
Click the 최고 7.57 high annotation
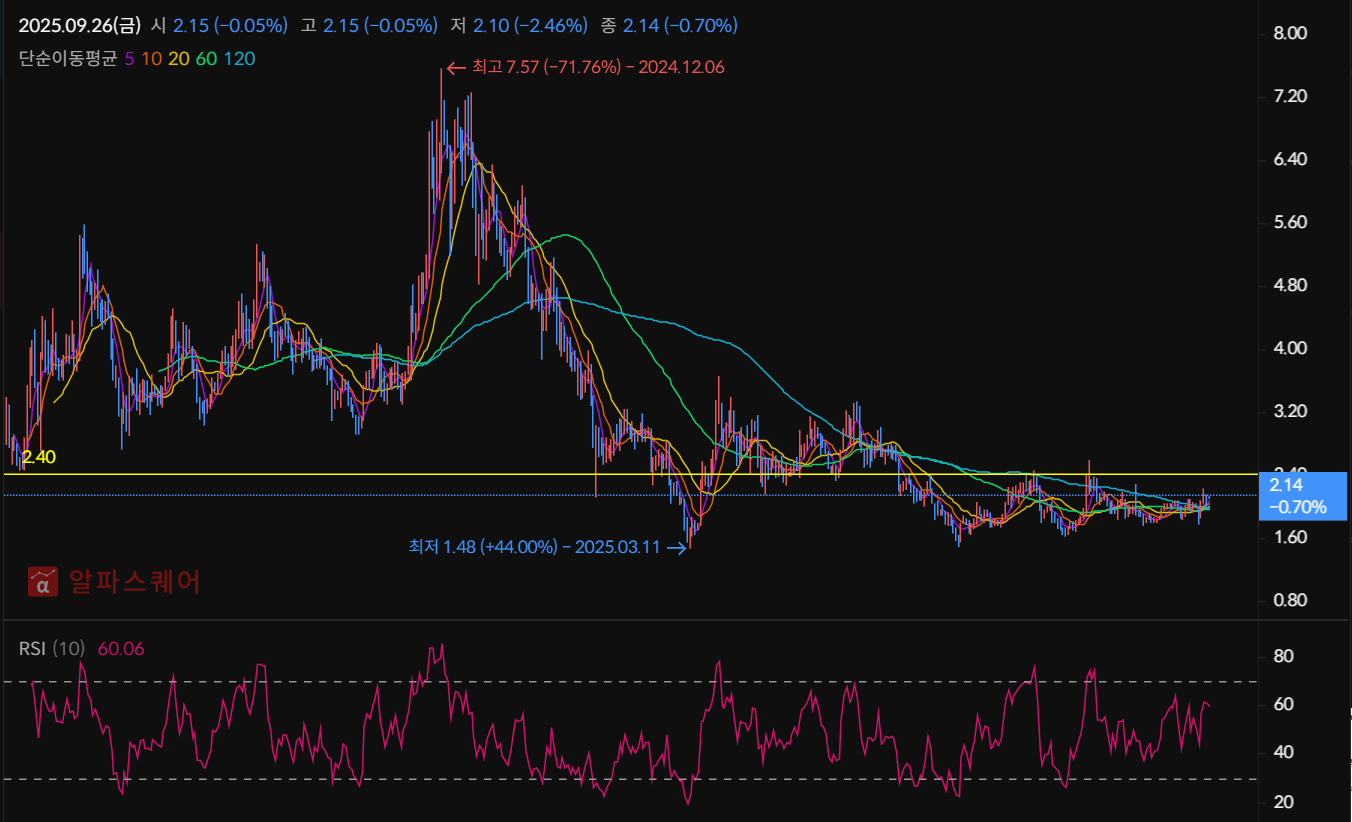[585, 67]
